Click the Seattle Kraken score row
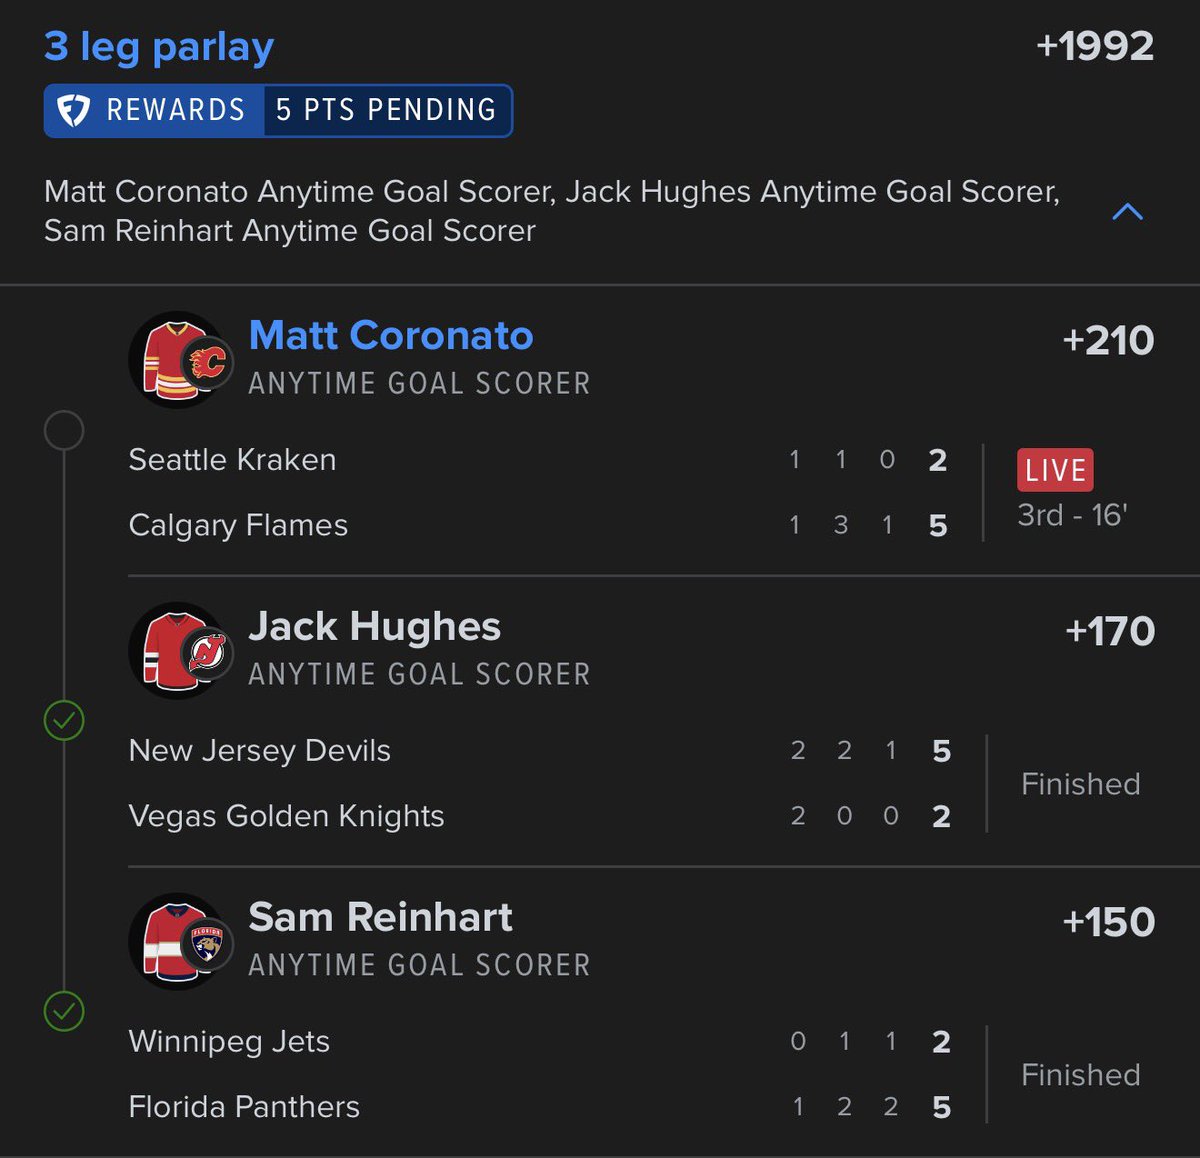The width and height of the screenshot is (1200, 1158). [x=540, y=460]
